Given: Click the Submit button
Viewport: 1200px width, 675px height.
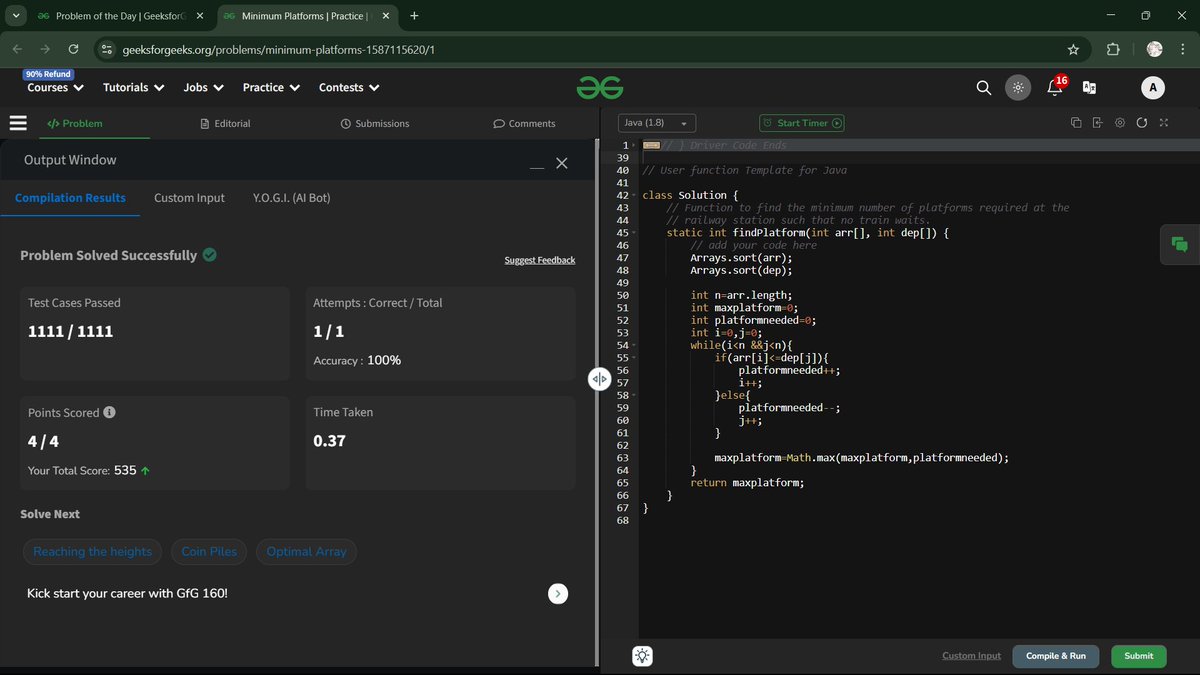Looking at the screenshot, I should [x=1138, y=656].
